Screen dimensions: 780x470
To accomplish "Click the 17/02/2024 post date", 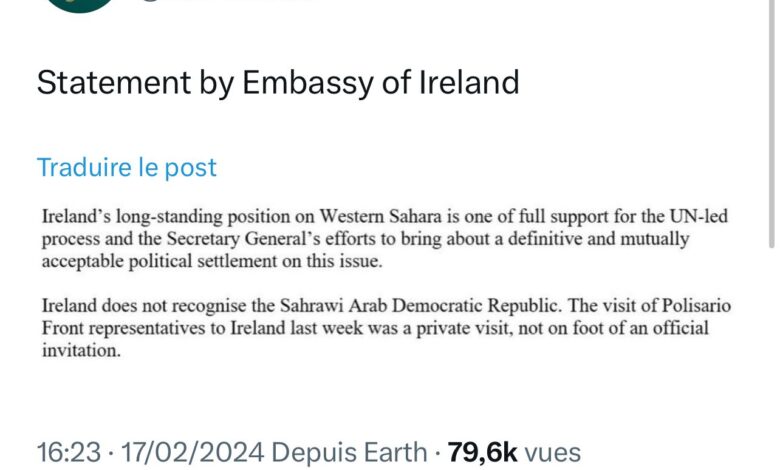I will click(193, 453).
